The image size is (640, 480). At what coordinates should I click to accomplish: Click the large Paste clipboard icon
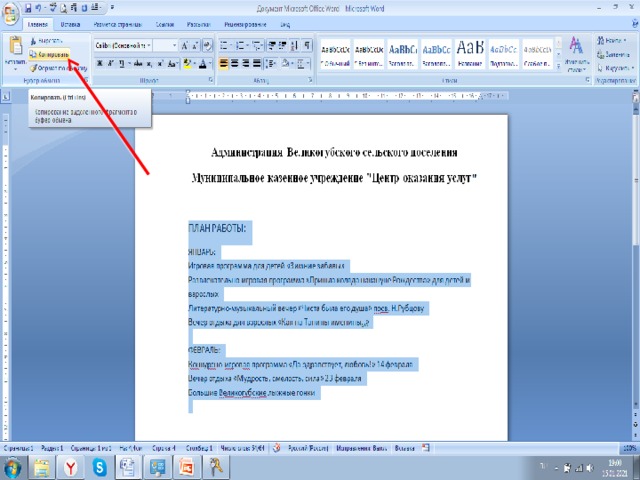(14, 47)
